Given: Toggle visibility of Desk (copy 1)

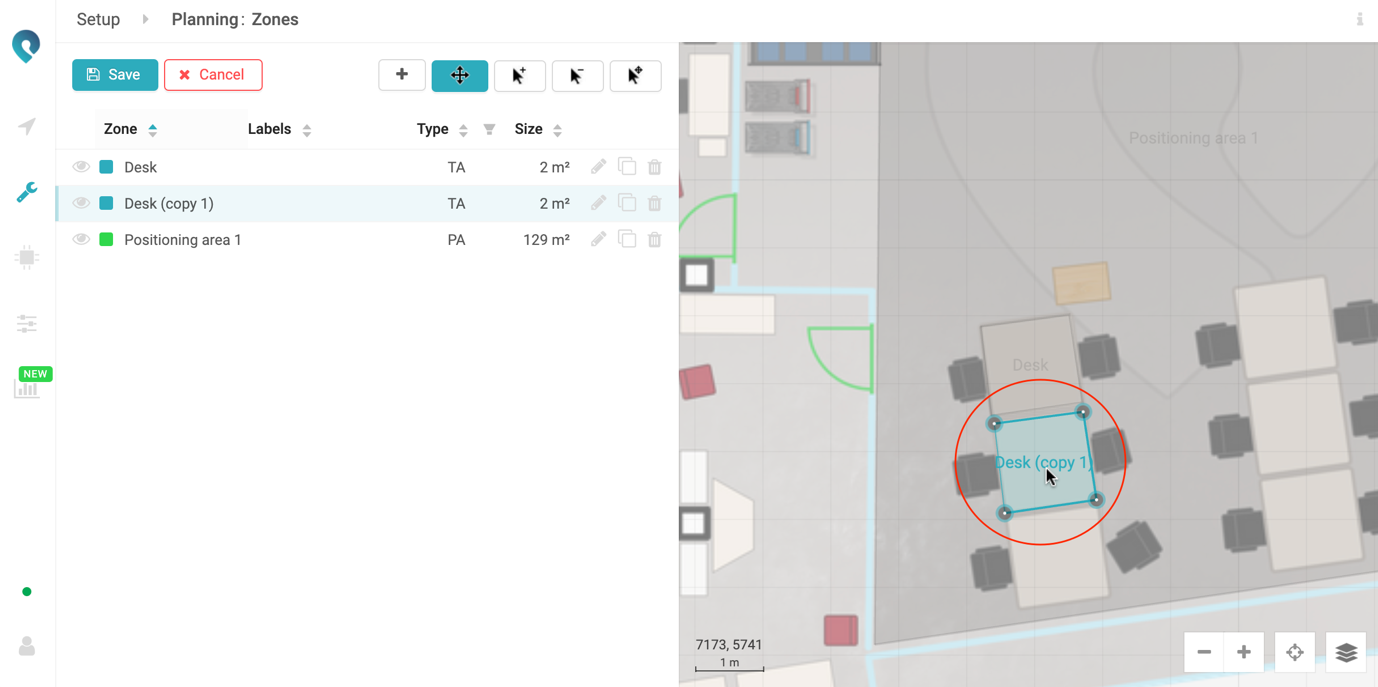Looking at the screenshot, I should (x=81, y=203).
